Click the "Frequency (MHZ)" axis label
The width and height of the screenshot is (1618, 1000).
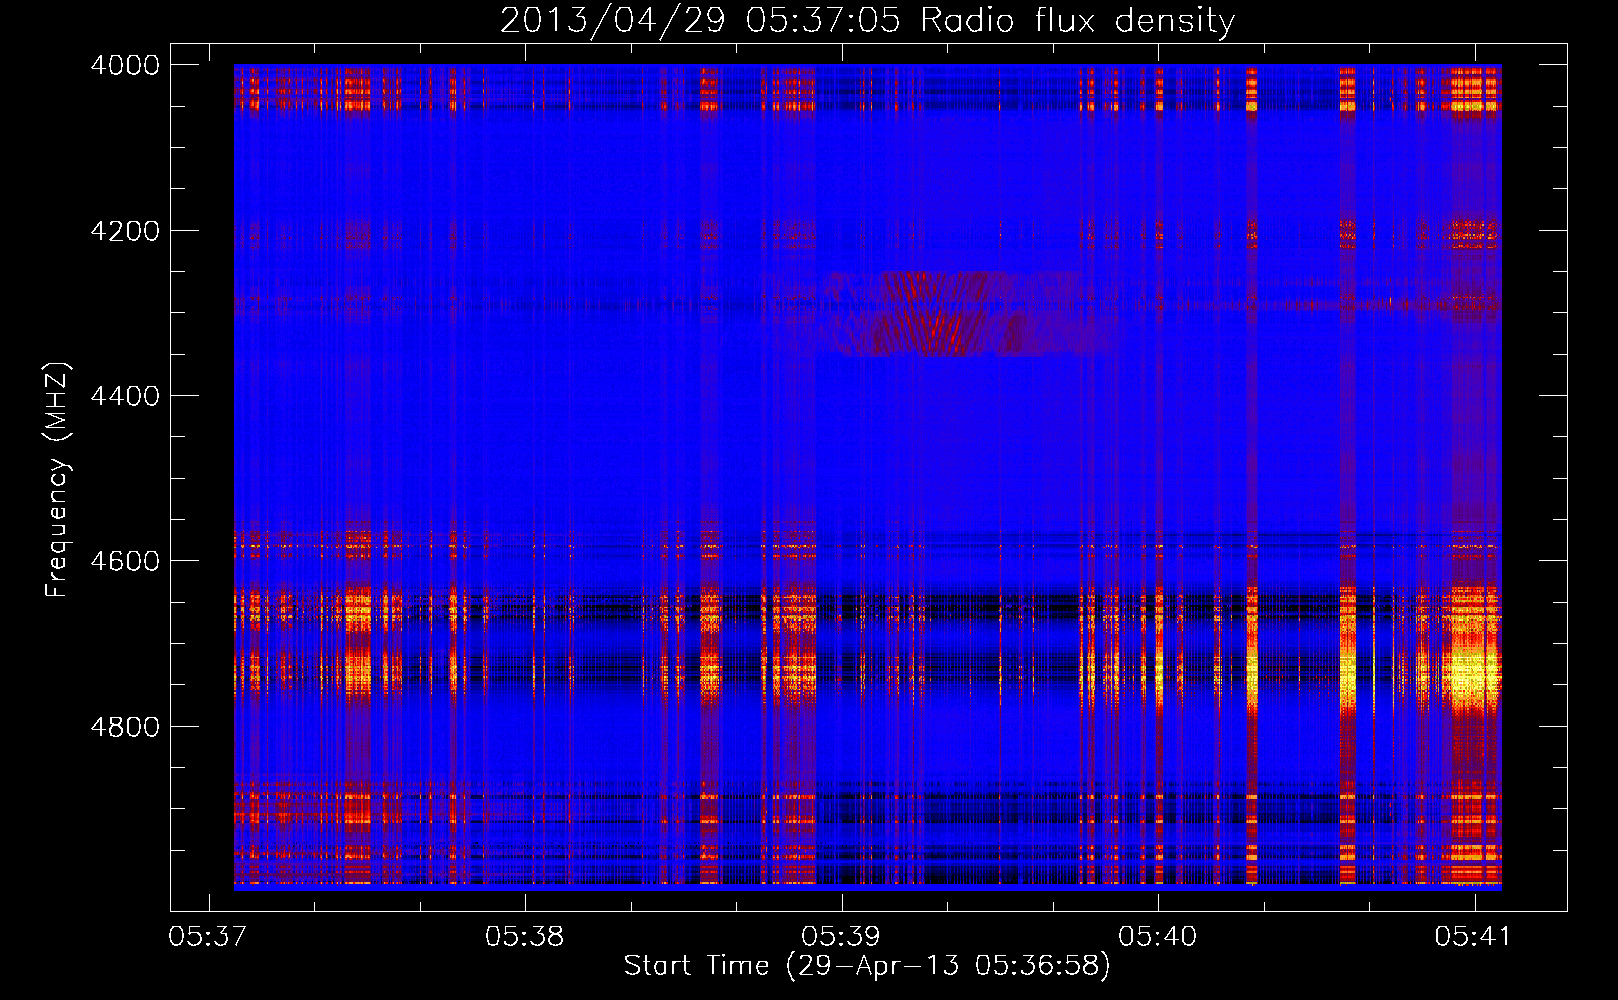57,480
